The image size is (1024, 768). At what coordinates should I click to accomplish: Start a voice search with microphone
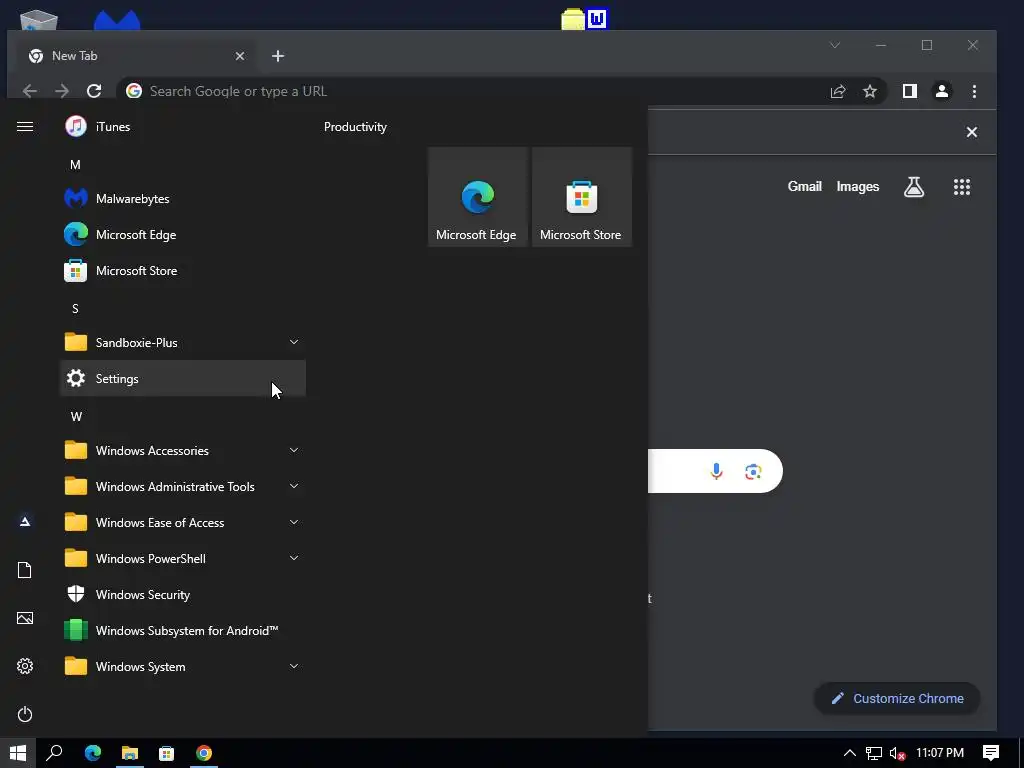[716, 471]
